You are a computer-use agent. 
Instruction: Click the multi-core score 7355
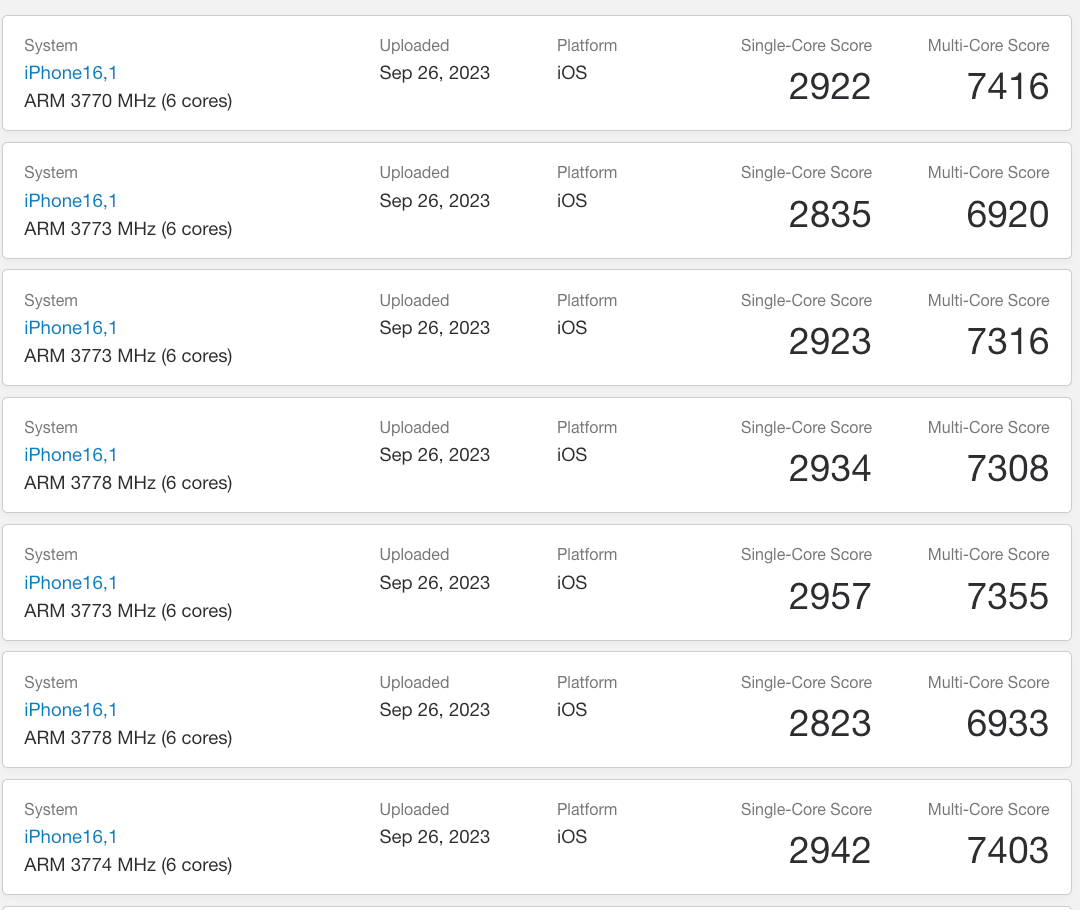(1007, 596)
